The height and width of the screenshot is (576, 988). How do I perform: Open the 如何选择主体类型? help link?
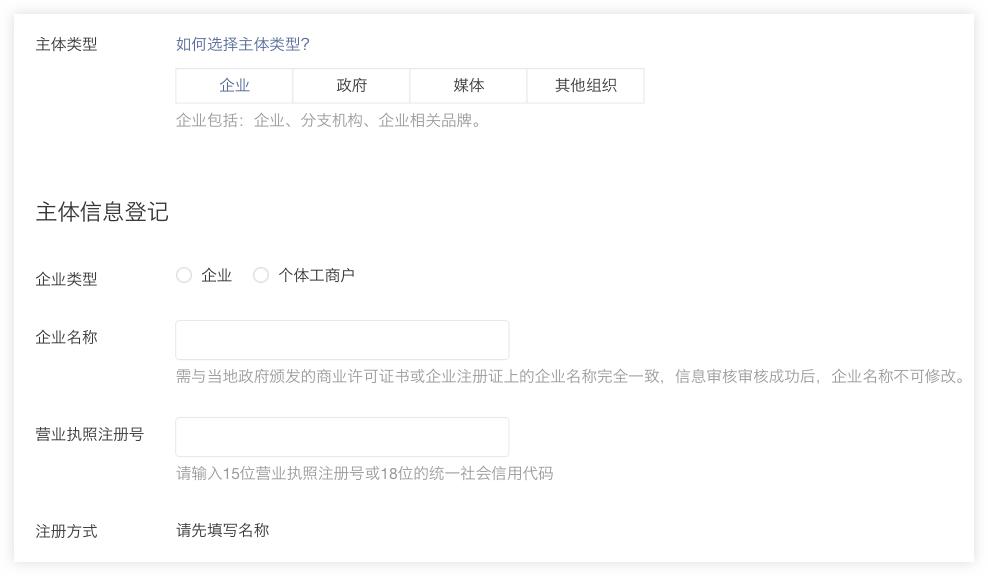(245, 42)
